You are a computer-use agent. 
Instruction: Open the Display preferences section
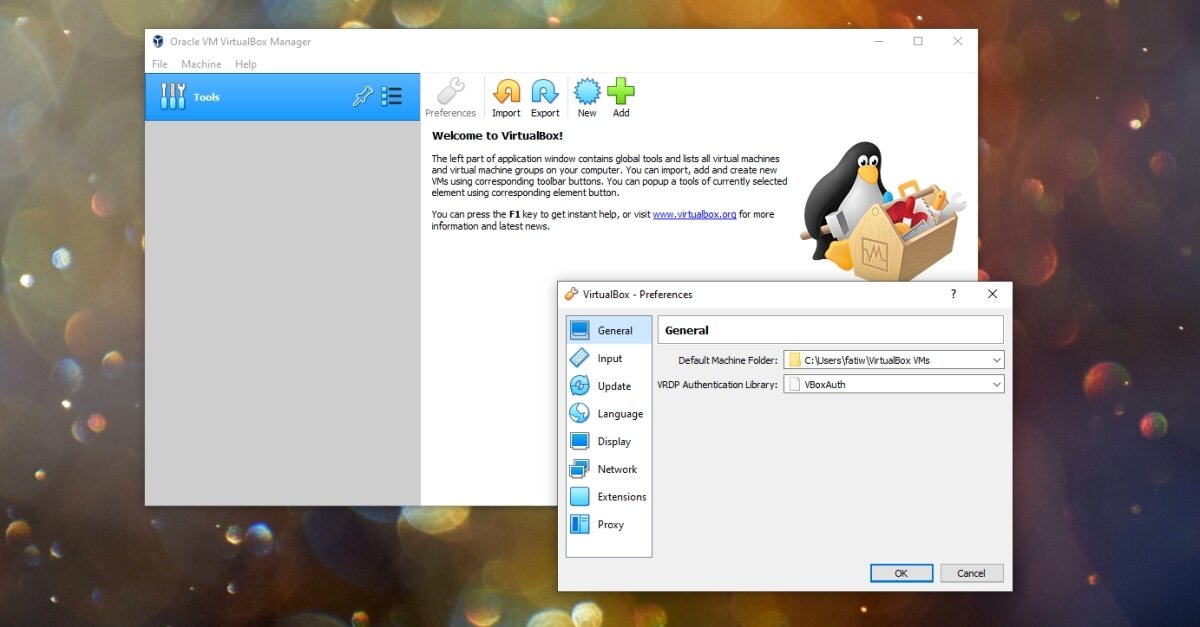pyautogui.click(x=613, y=441)
